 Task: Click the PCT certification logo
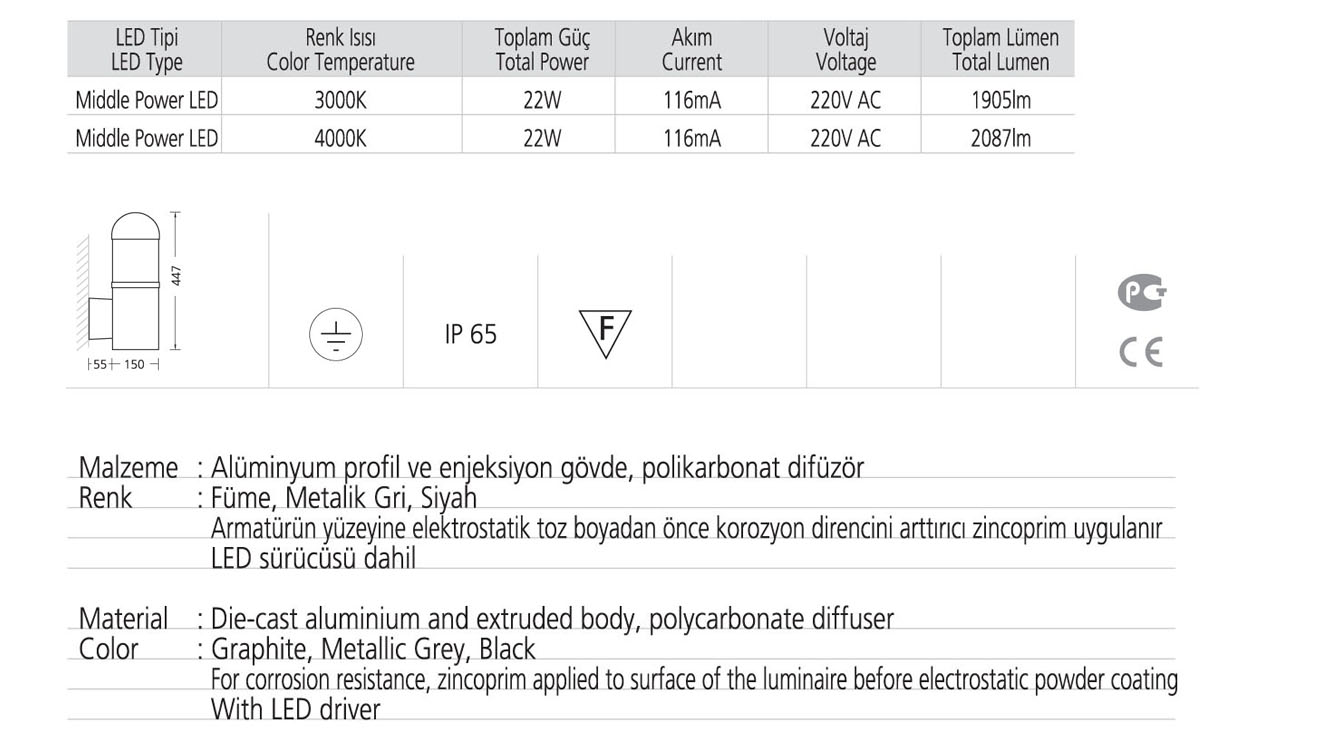[1141, 293]
